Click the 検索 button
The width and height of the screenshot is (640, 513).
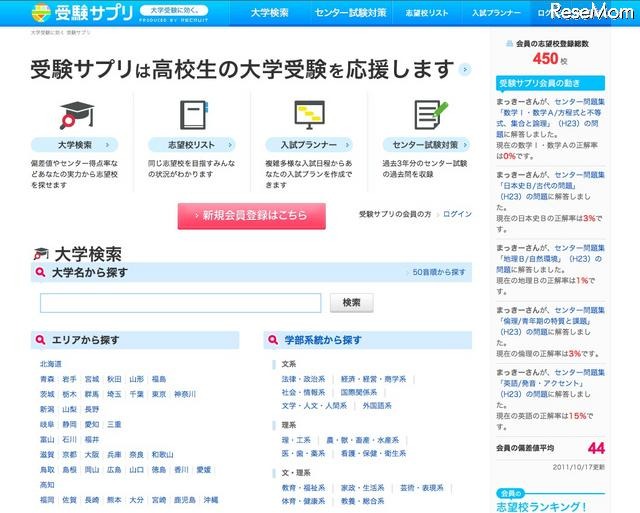(x=351, y=303)
